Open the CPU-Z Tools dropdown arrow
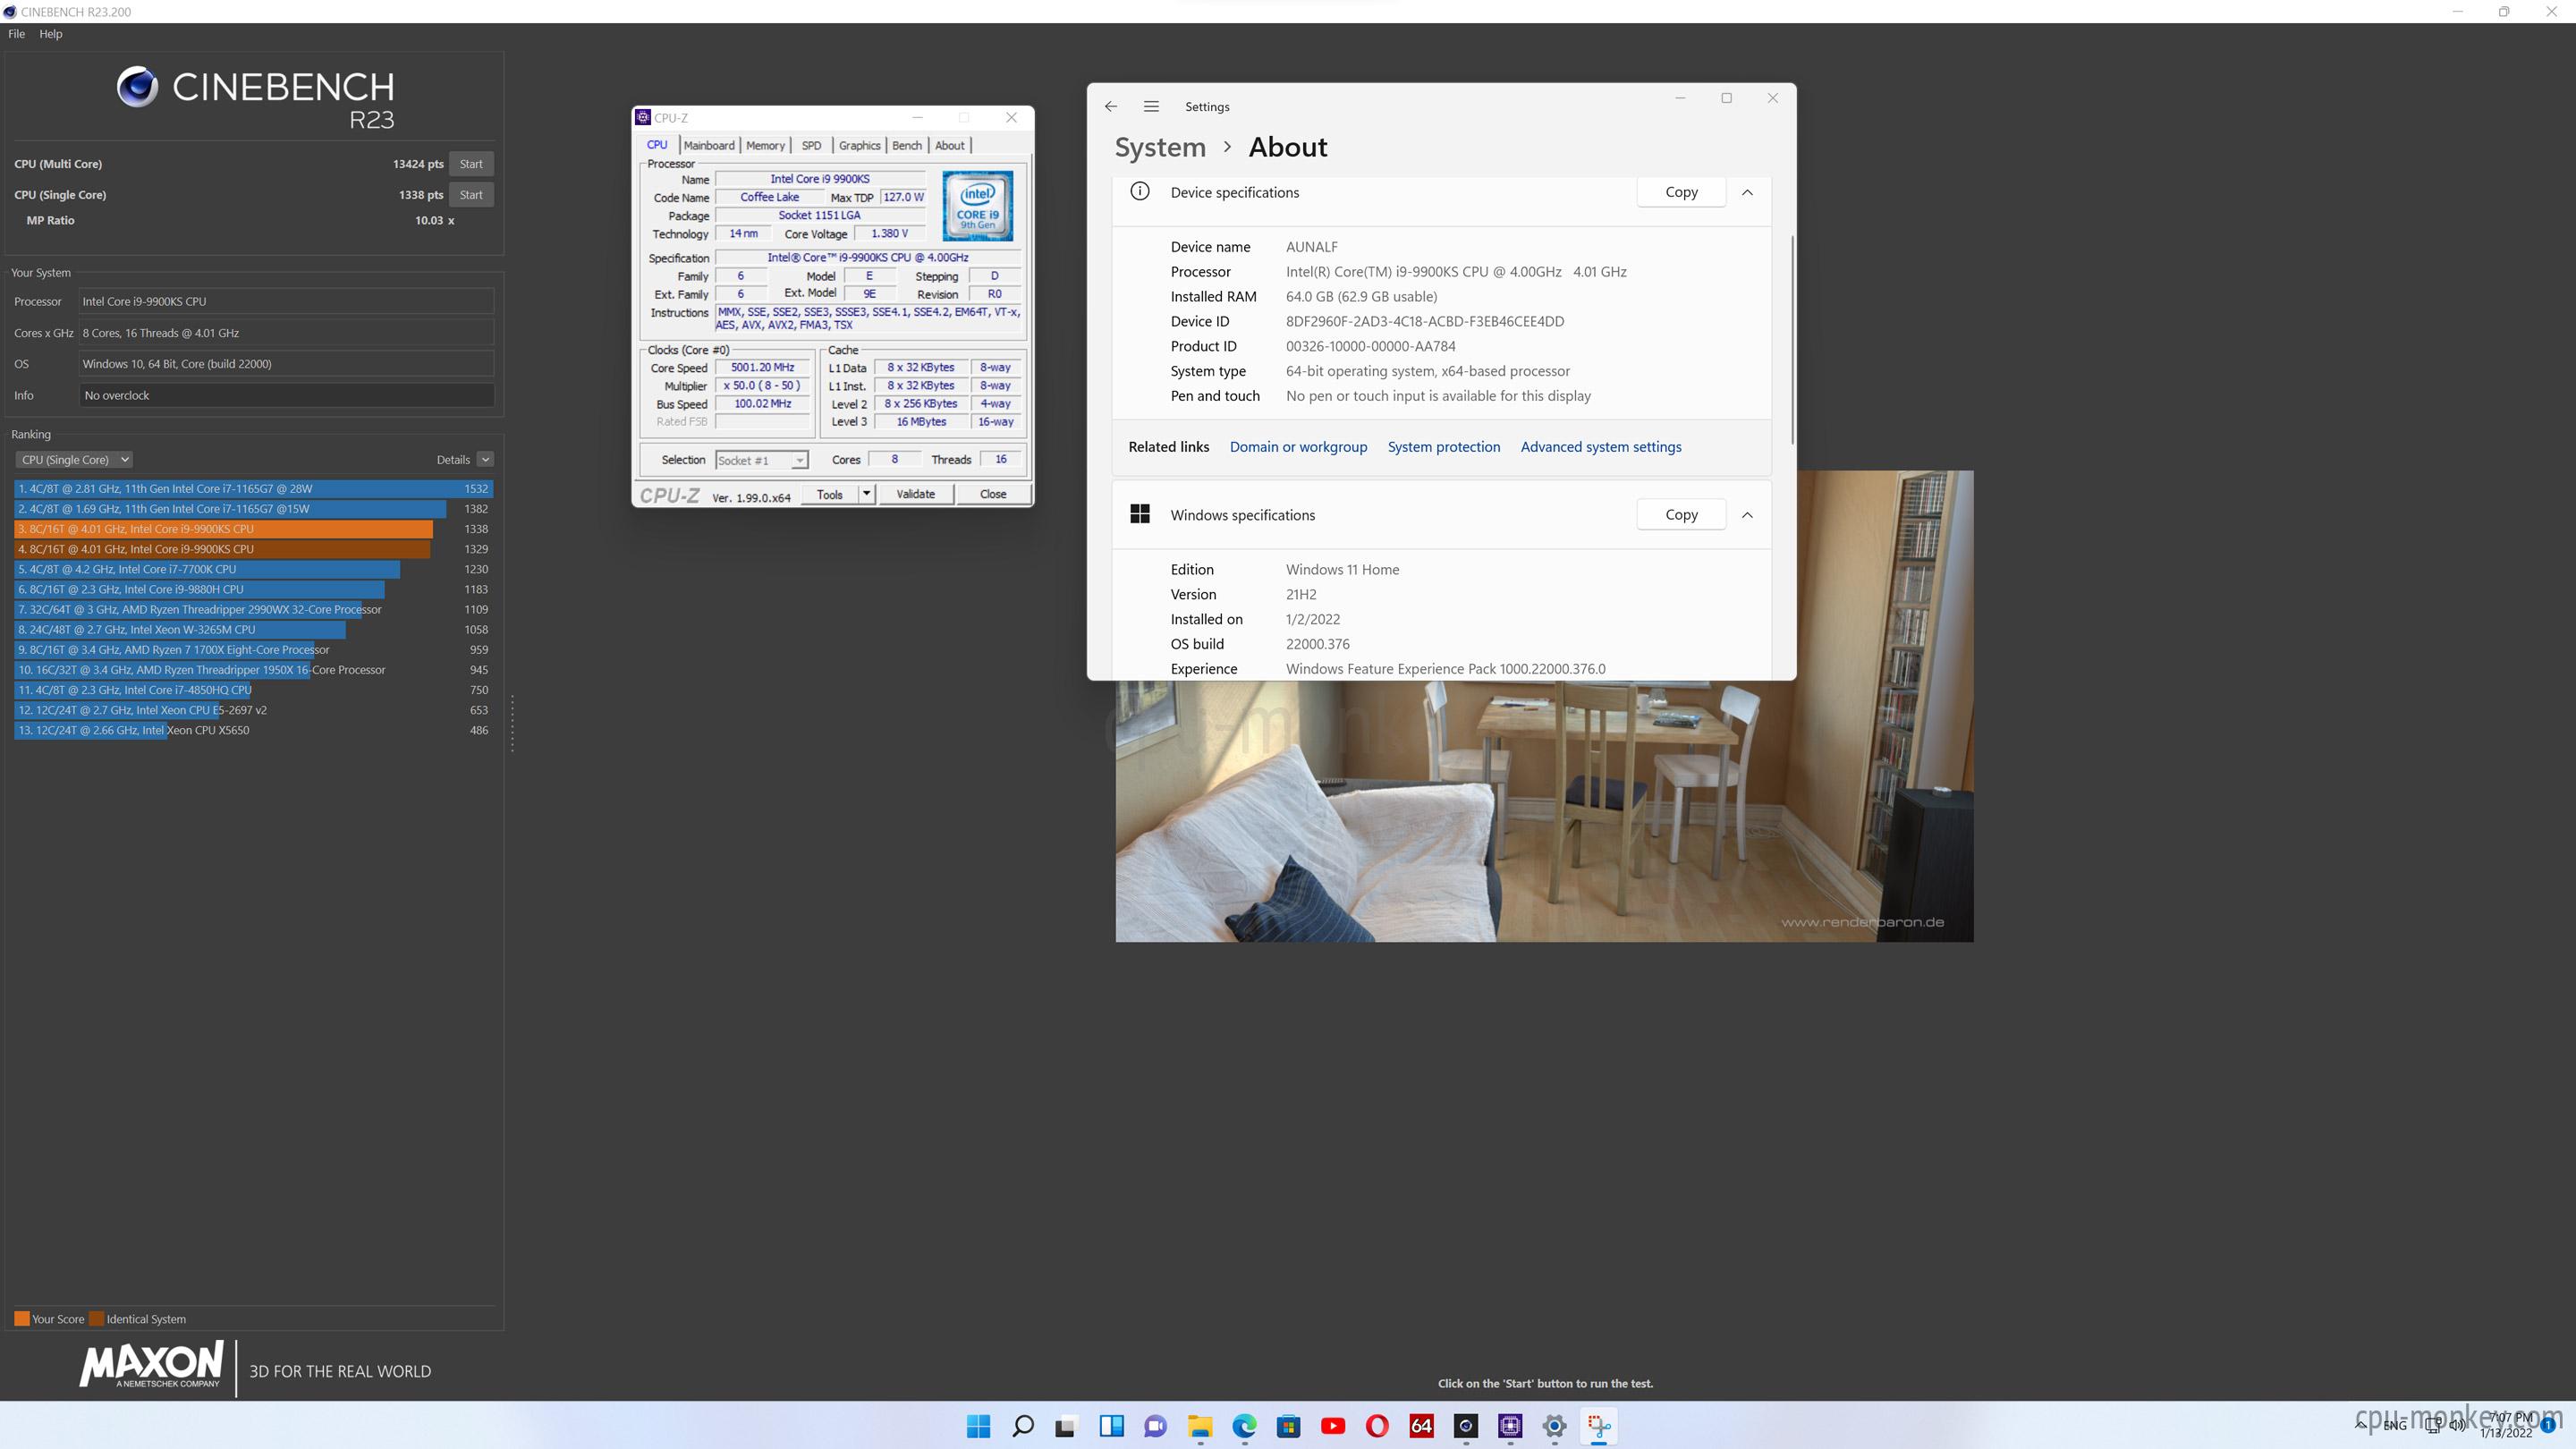Viewport: 2576px width, 1449px height. click(x=866, y=494)
